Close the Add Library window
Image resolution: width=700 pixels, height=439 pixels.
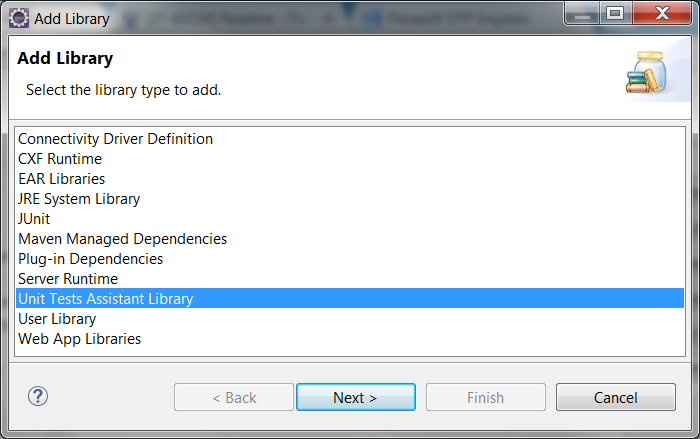pos(662,13)
